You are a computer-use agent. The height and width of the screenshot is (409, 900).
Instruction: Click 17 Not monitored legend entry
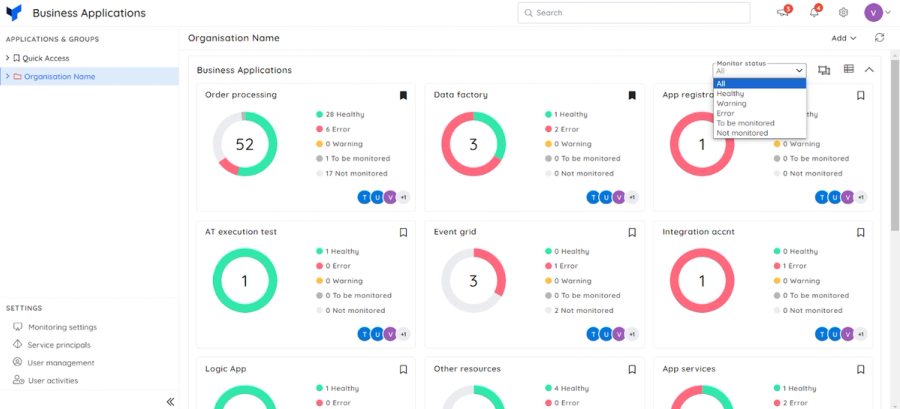tap(351, 173)
